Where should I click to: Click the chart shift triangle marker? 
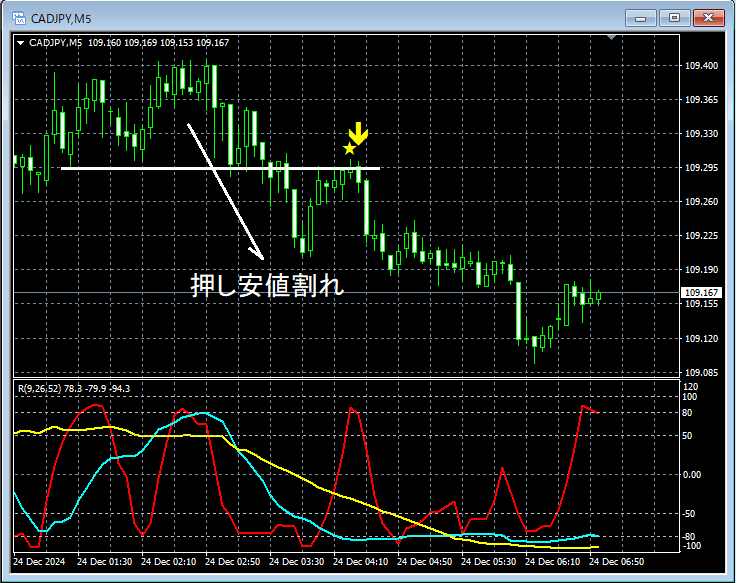click(x=612, y=37)
